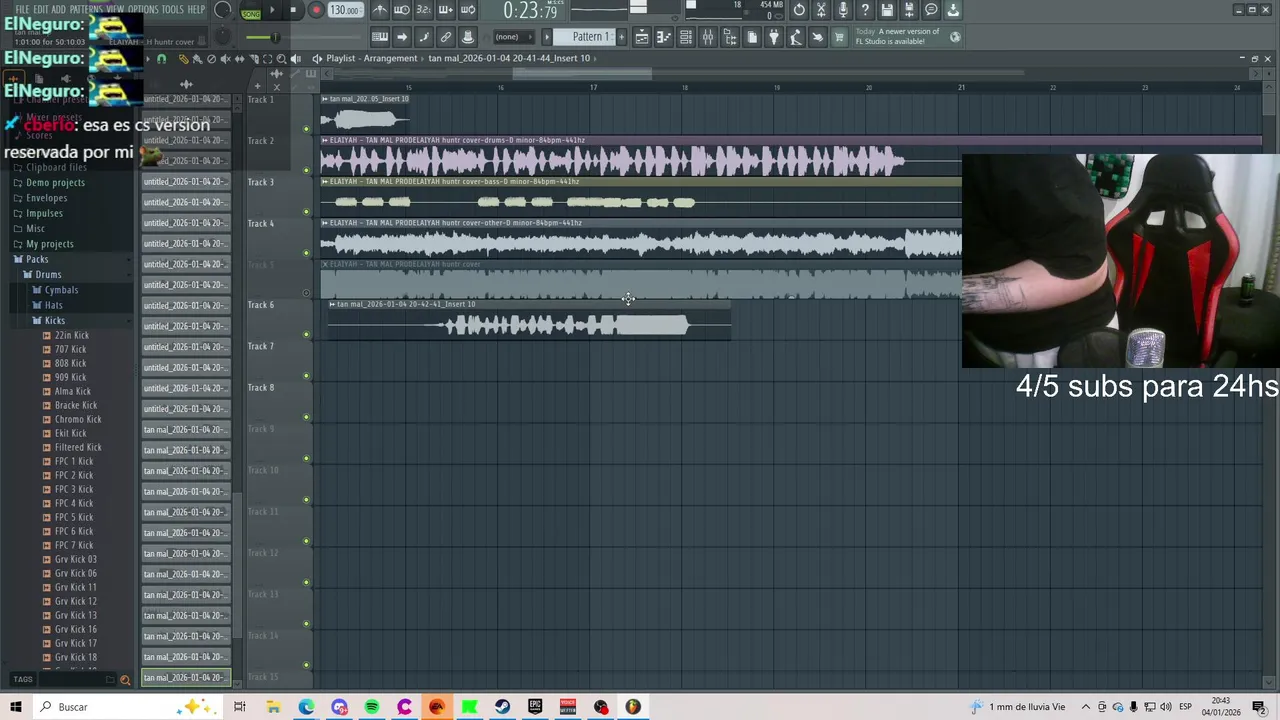Screen dimensions: 1280x720
Task: Add a new pattern with plus button
Action: [621, 37]
